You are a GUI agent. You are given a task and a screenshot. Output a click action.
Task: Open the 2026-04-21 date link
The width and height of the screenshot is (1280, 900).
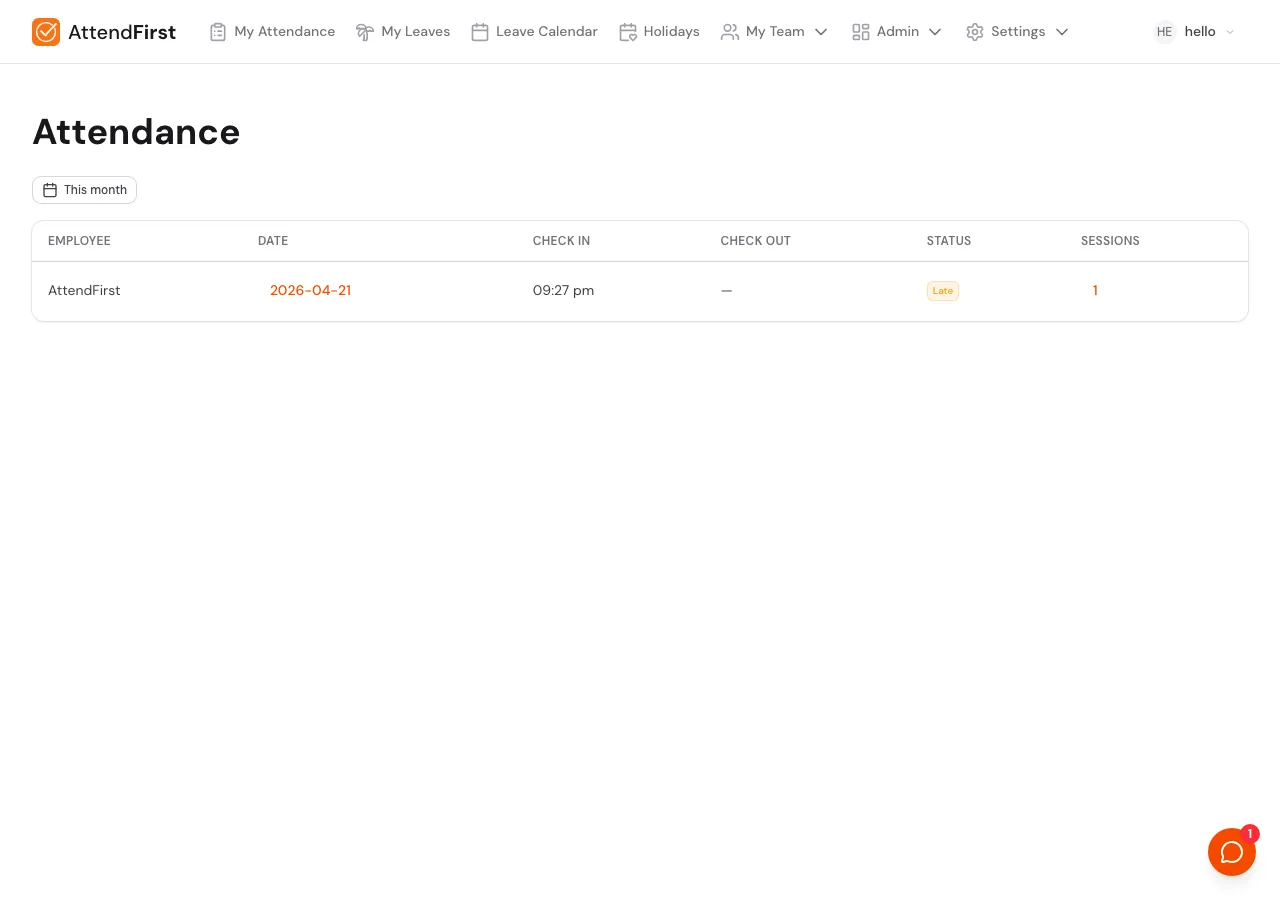coord(310,290)
